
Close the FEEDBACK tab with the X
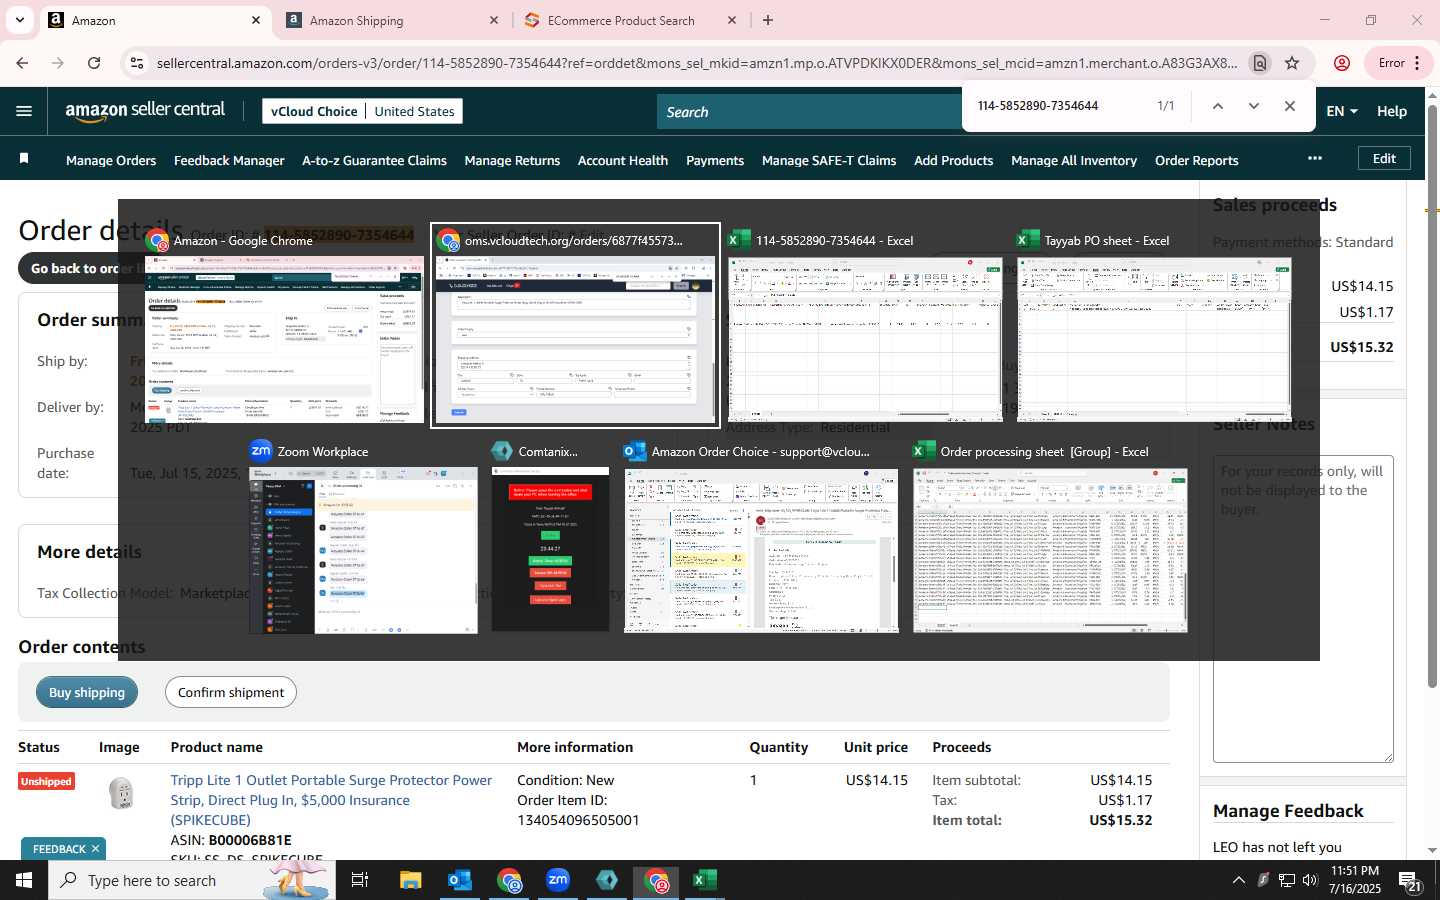point(95,849)
